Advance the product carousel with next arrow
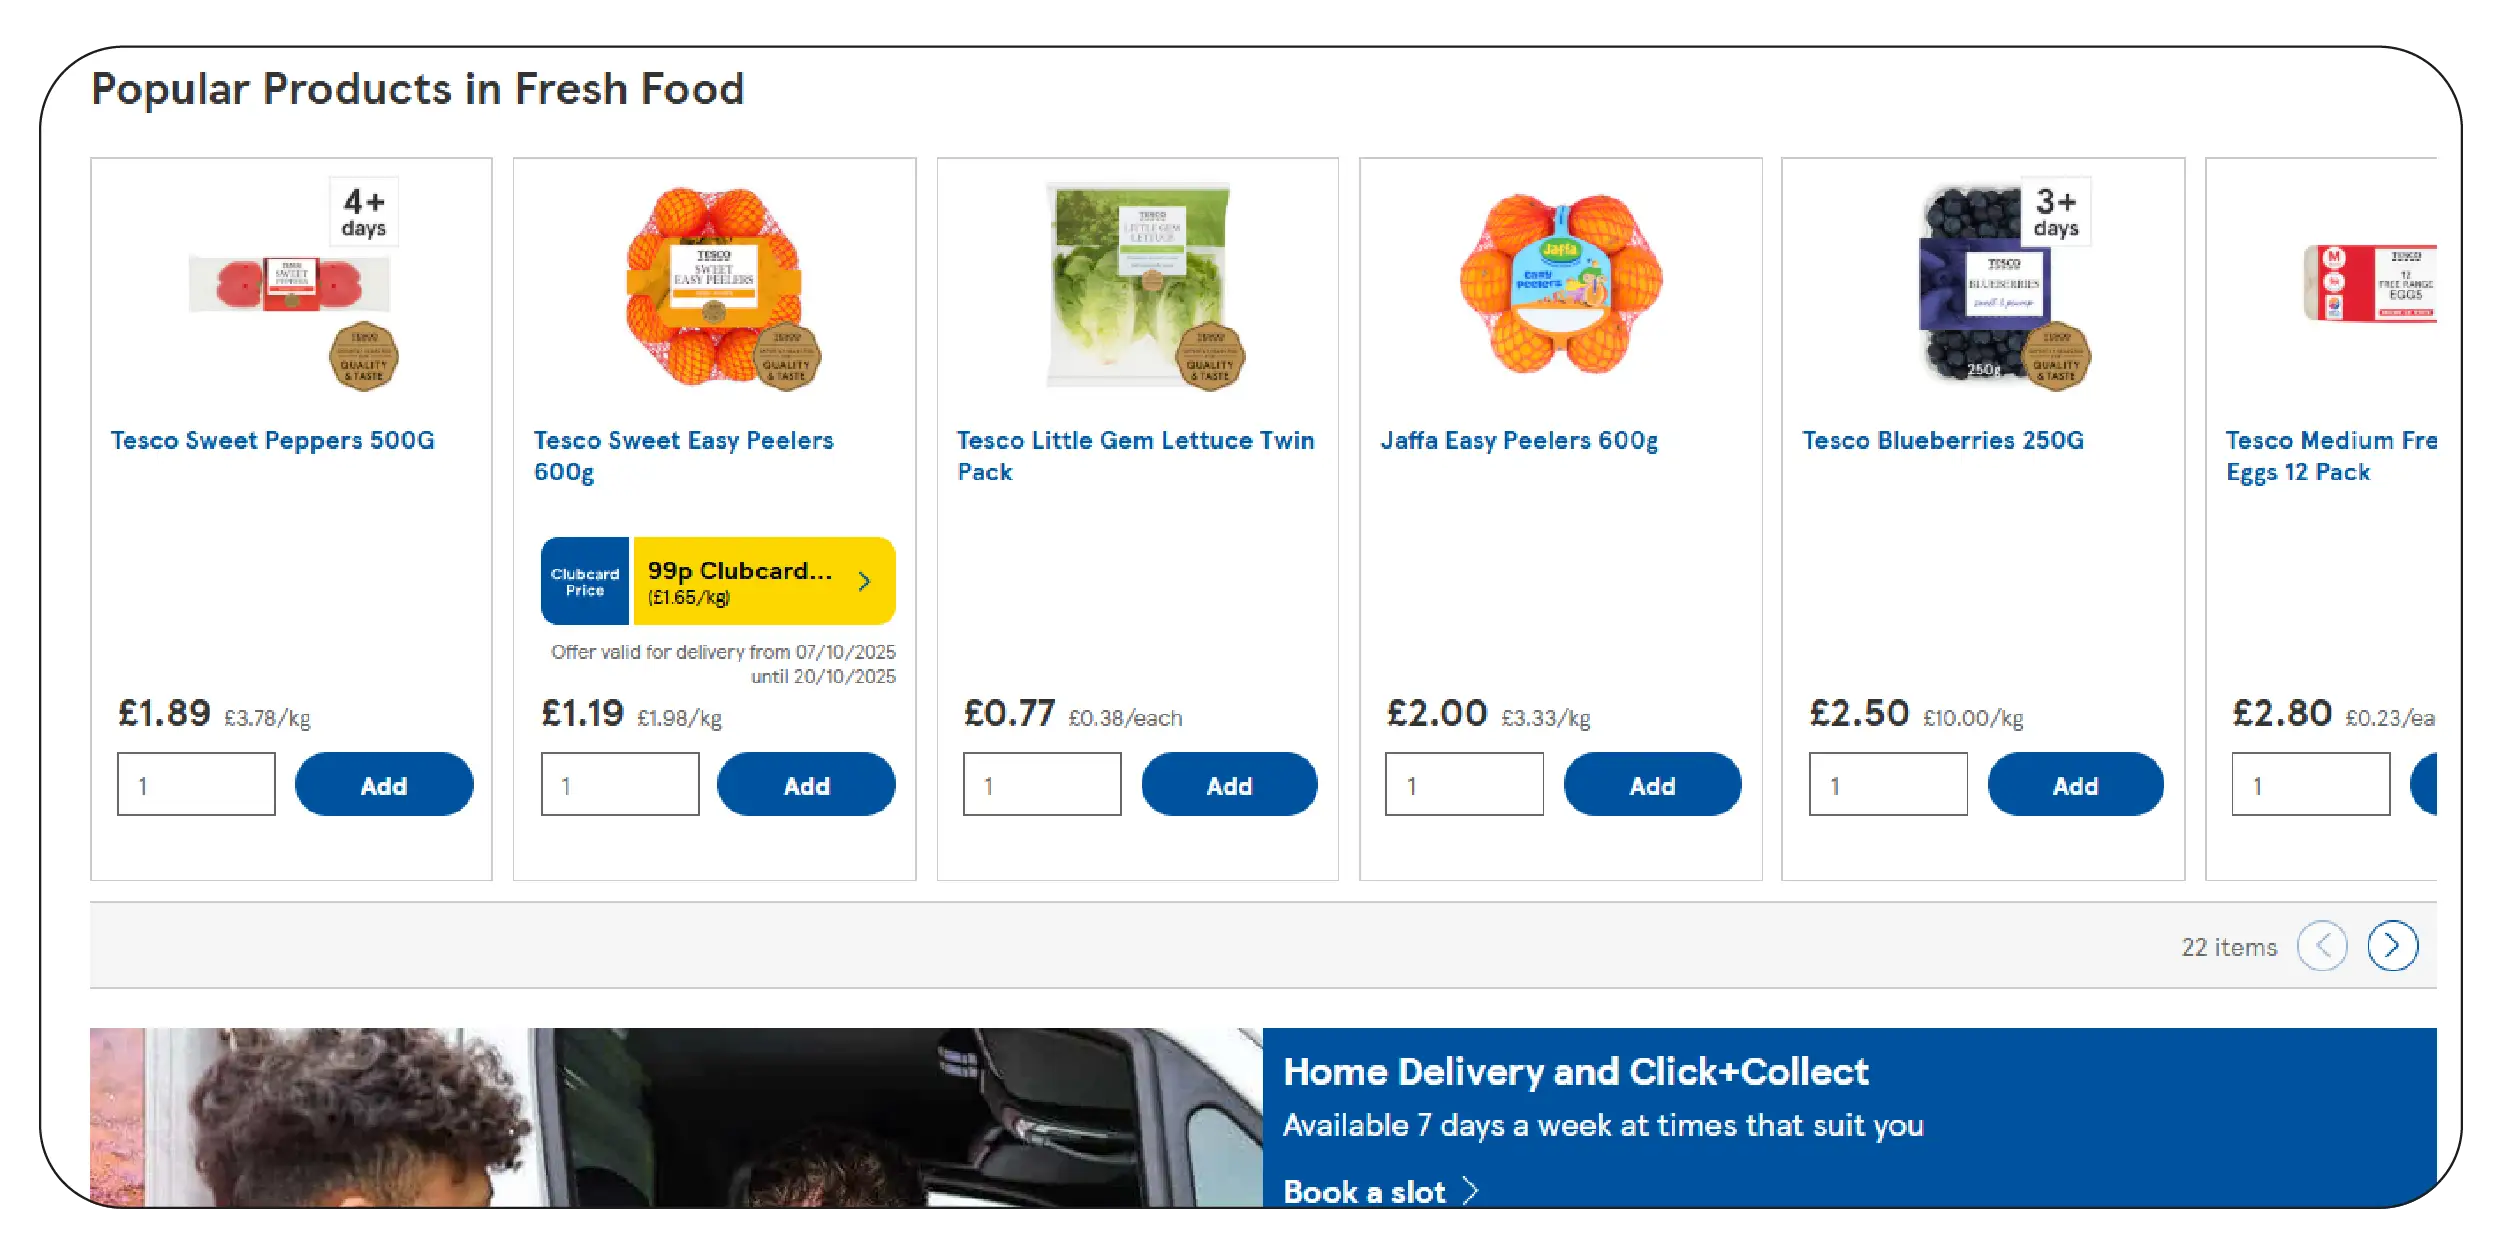2497x1240 pixels. click(x=2392, y=944)
